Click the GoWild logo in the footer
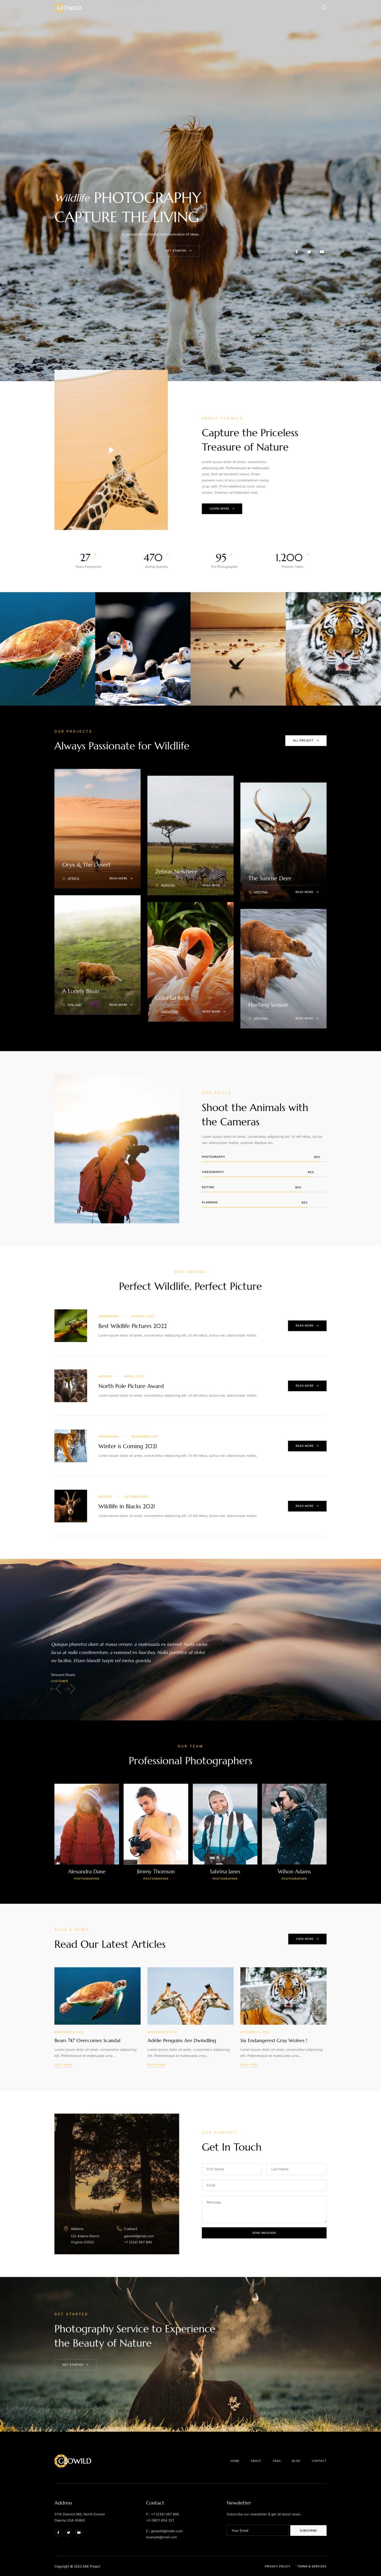This screenshot has height=2576, width=381. (x=73, y=2461)
